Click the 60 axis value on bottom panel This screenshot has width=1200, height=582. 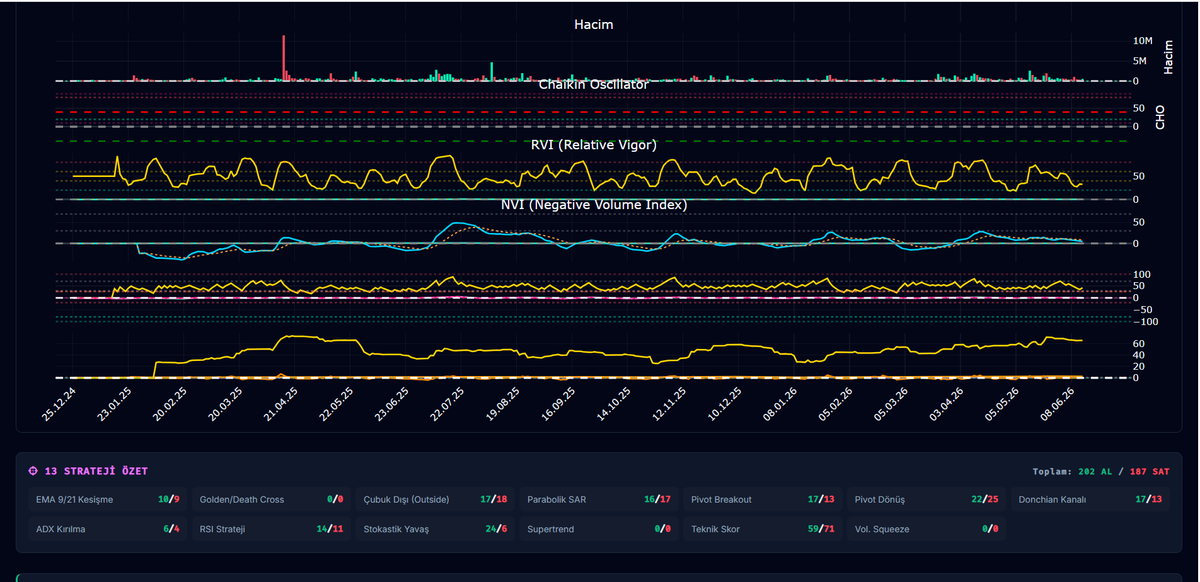click(1138, 343)
